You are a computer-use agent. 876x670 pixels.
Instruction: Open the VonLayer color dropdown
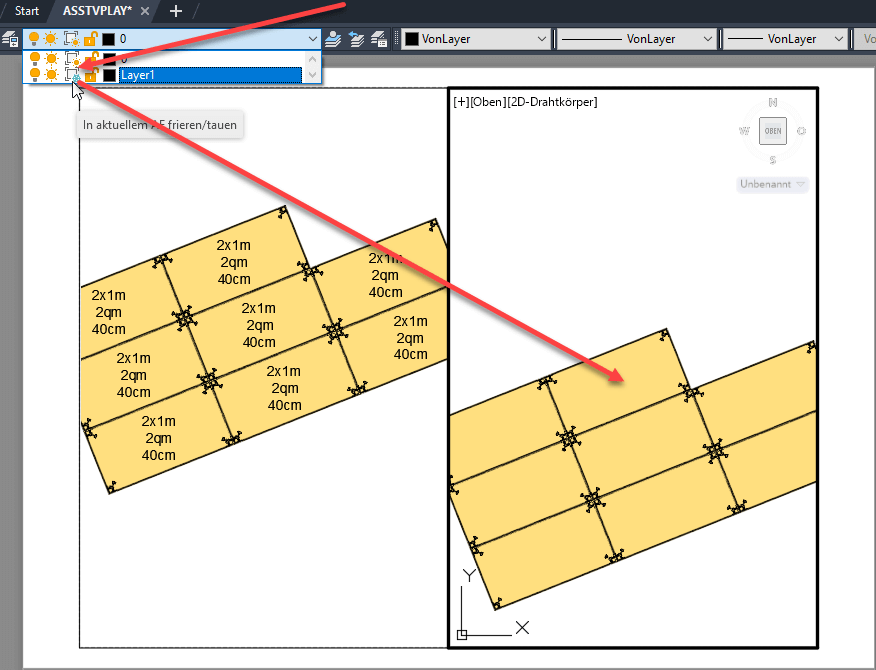477,39
